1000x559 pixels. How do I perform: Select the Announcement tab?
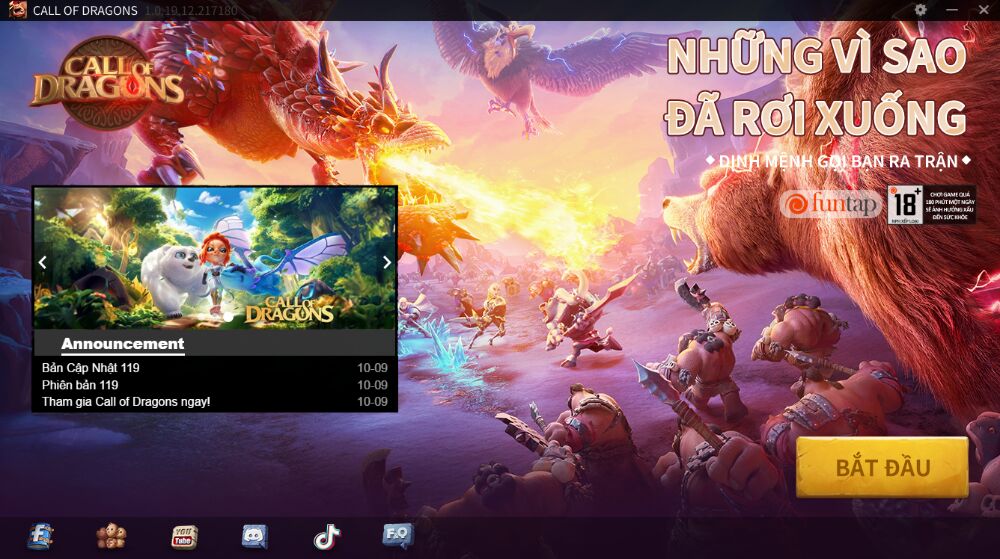tap(122, 344)
